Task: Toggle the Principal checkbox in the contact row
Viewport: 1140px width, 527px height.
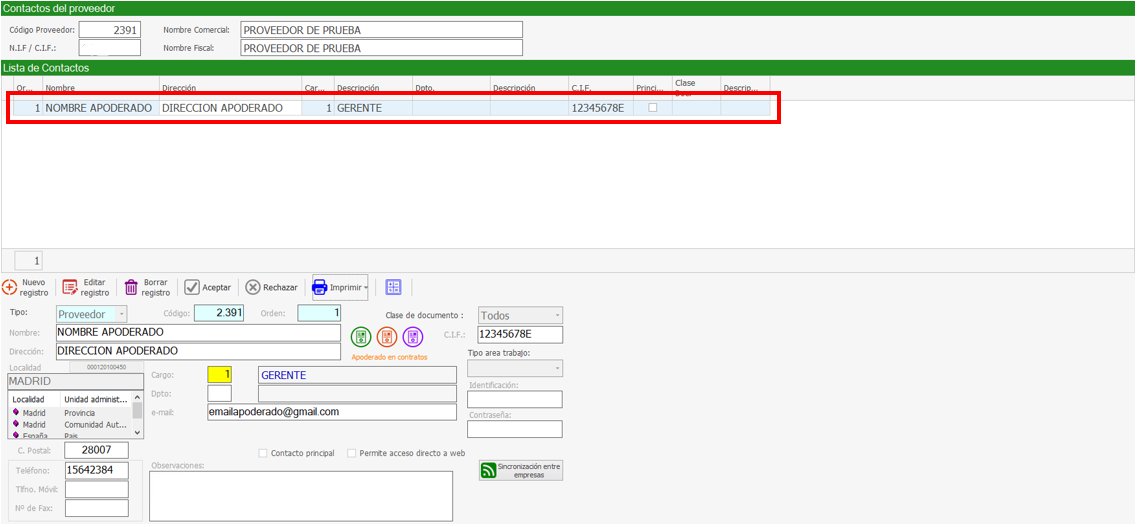Action: tap(653, 107)
